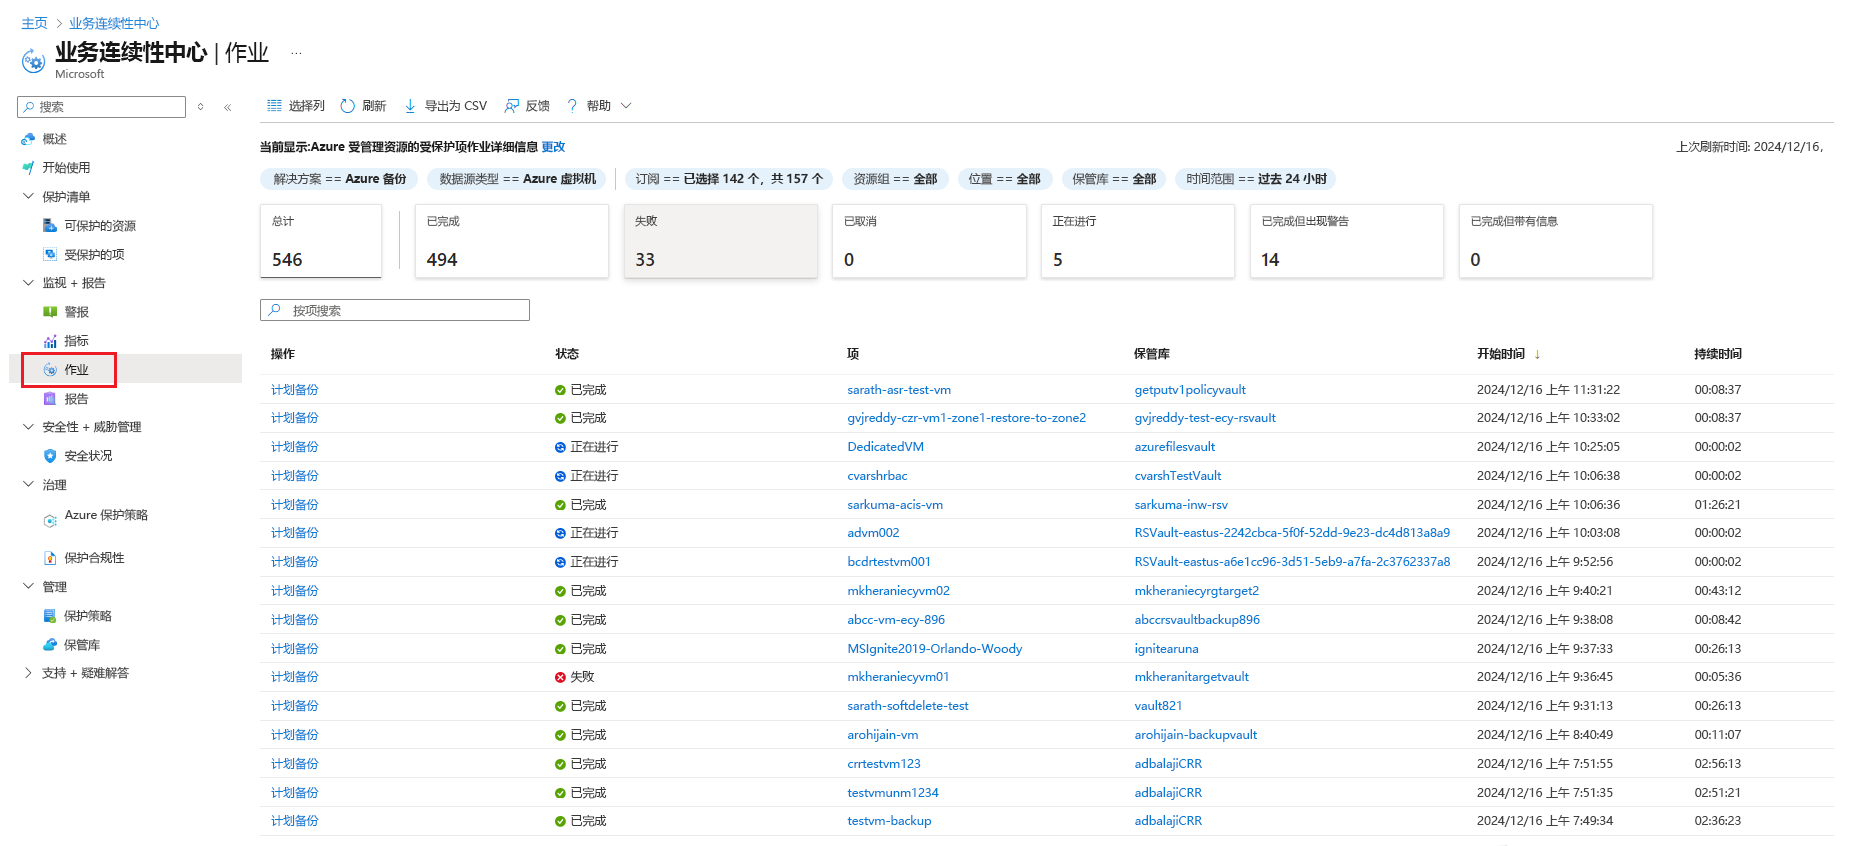Open vault sarkuma-inw-rsv
1863x846 pixels.
1181,505
